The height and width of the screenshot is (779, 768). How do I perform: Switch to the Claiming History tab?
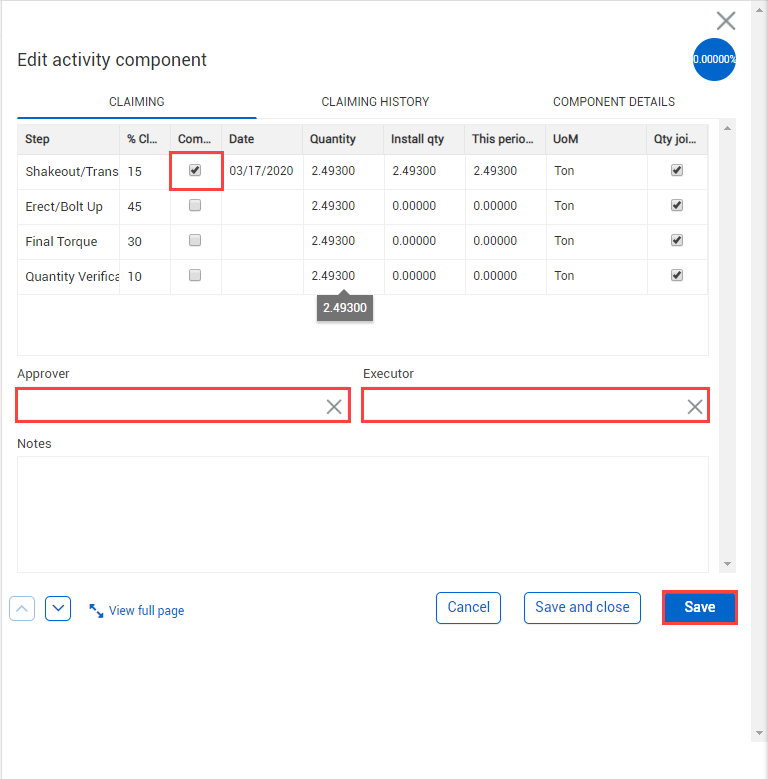(x=375, y=102)
